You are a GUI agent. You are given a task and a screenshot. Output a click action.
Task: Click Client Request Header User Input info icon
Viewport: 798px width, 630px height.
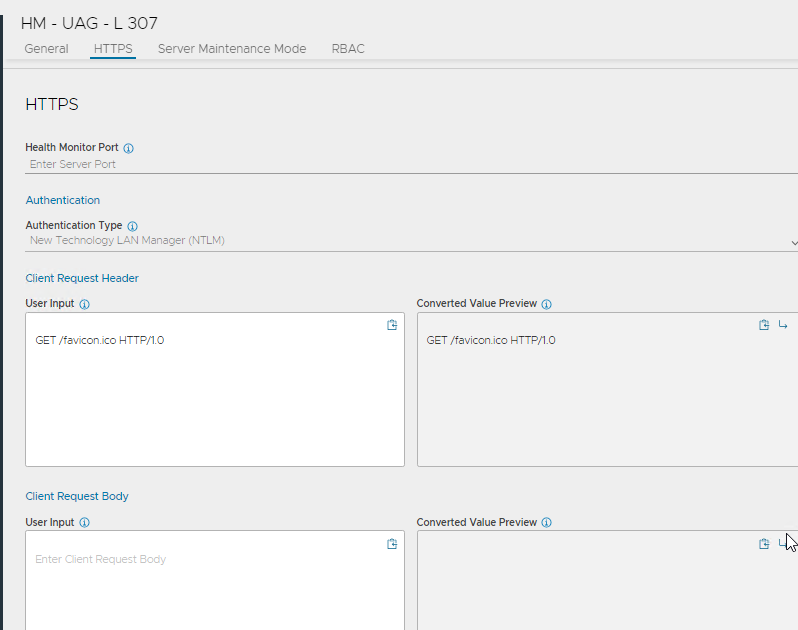pyautogui.click(x=84, y=304)
